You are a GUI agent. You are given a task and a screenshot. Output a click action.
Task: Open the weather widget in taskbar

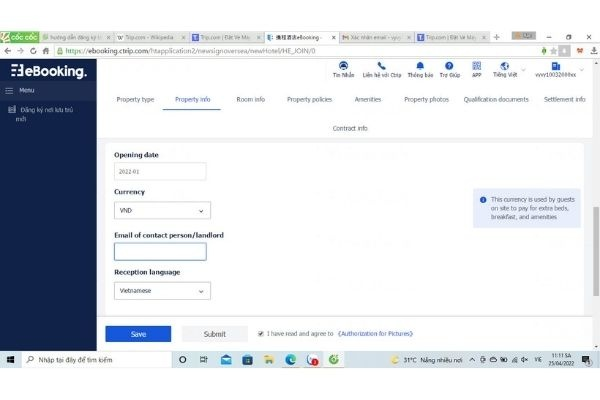tap(426, 360)
